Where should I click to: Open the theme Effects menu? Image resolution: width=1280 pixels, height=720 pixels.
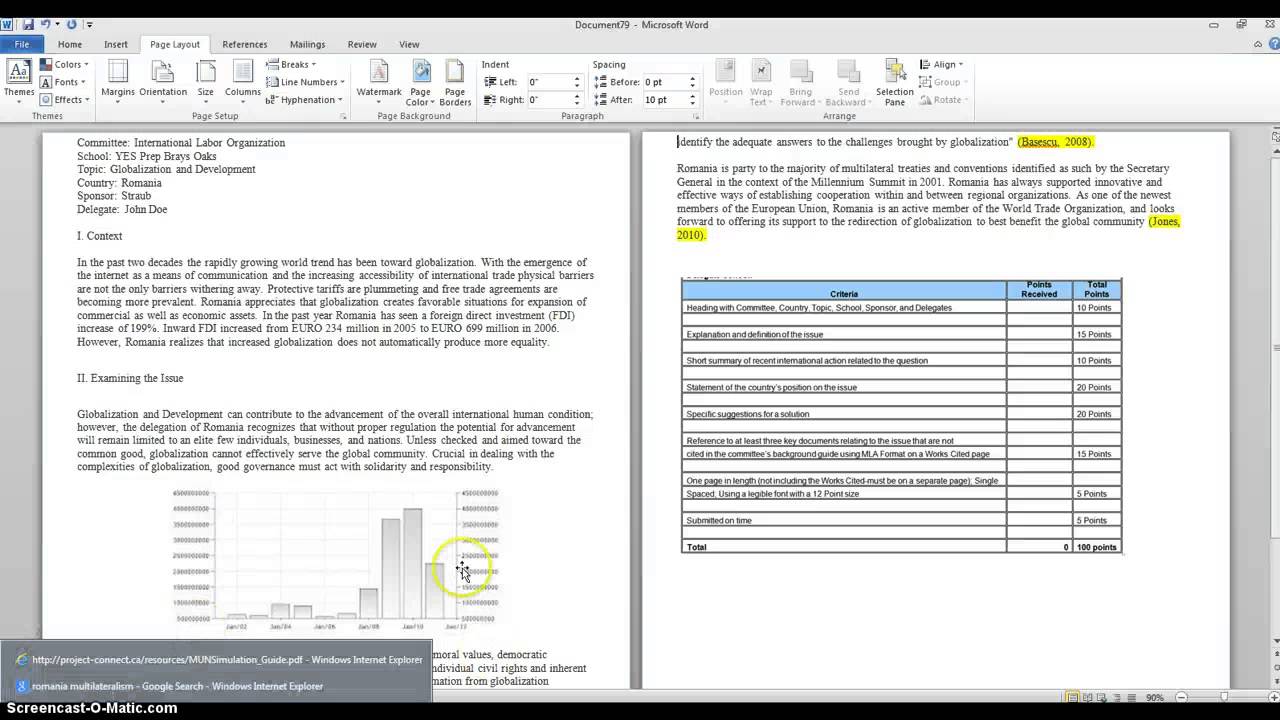pos(65,100)
